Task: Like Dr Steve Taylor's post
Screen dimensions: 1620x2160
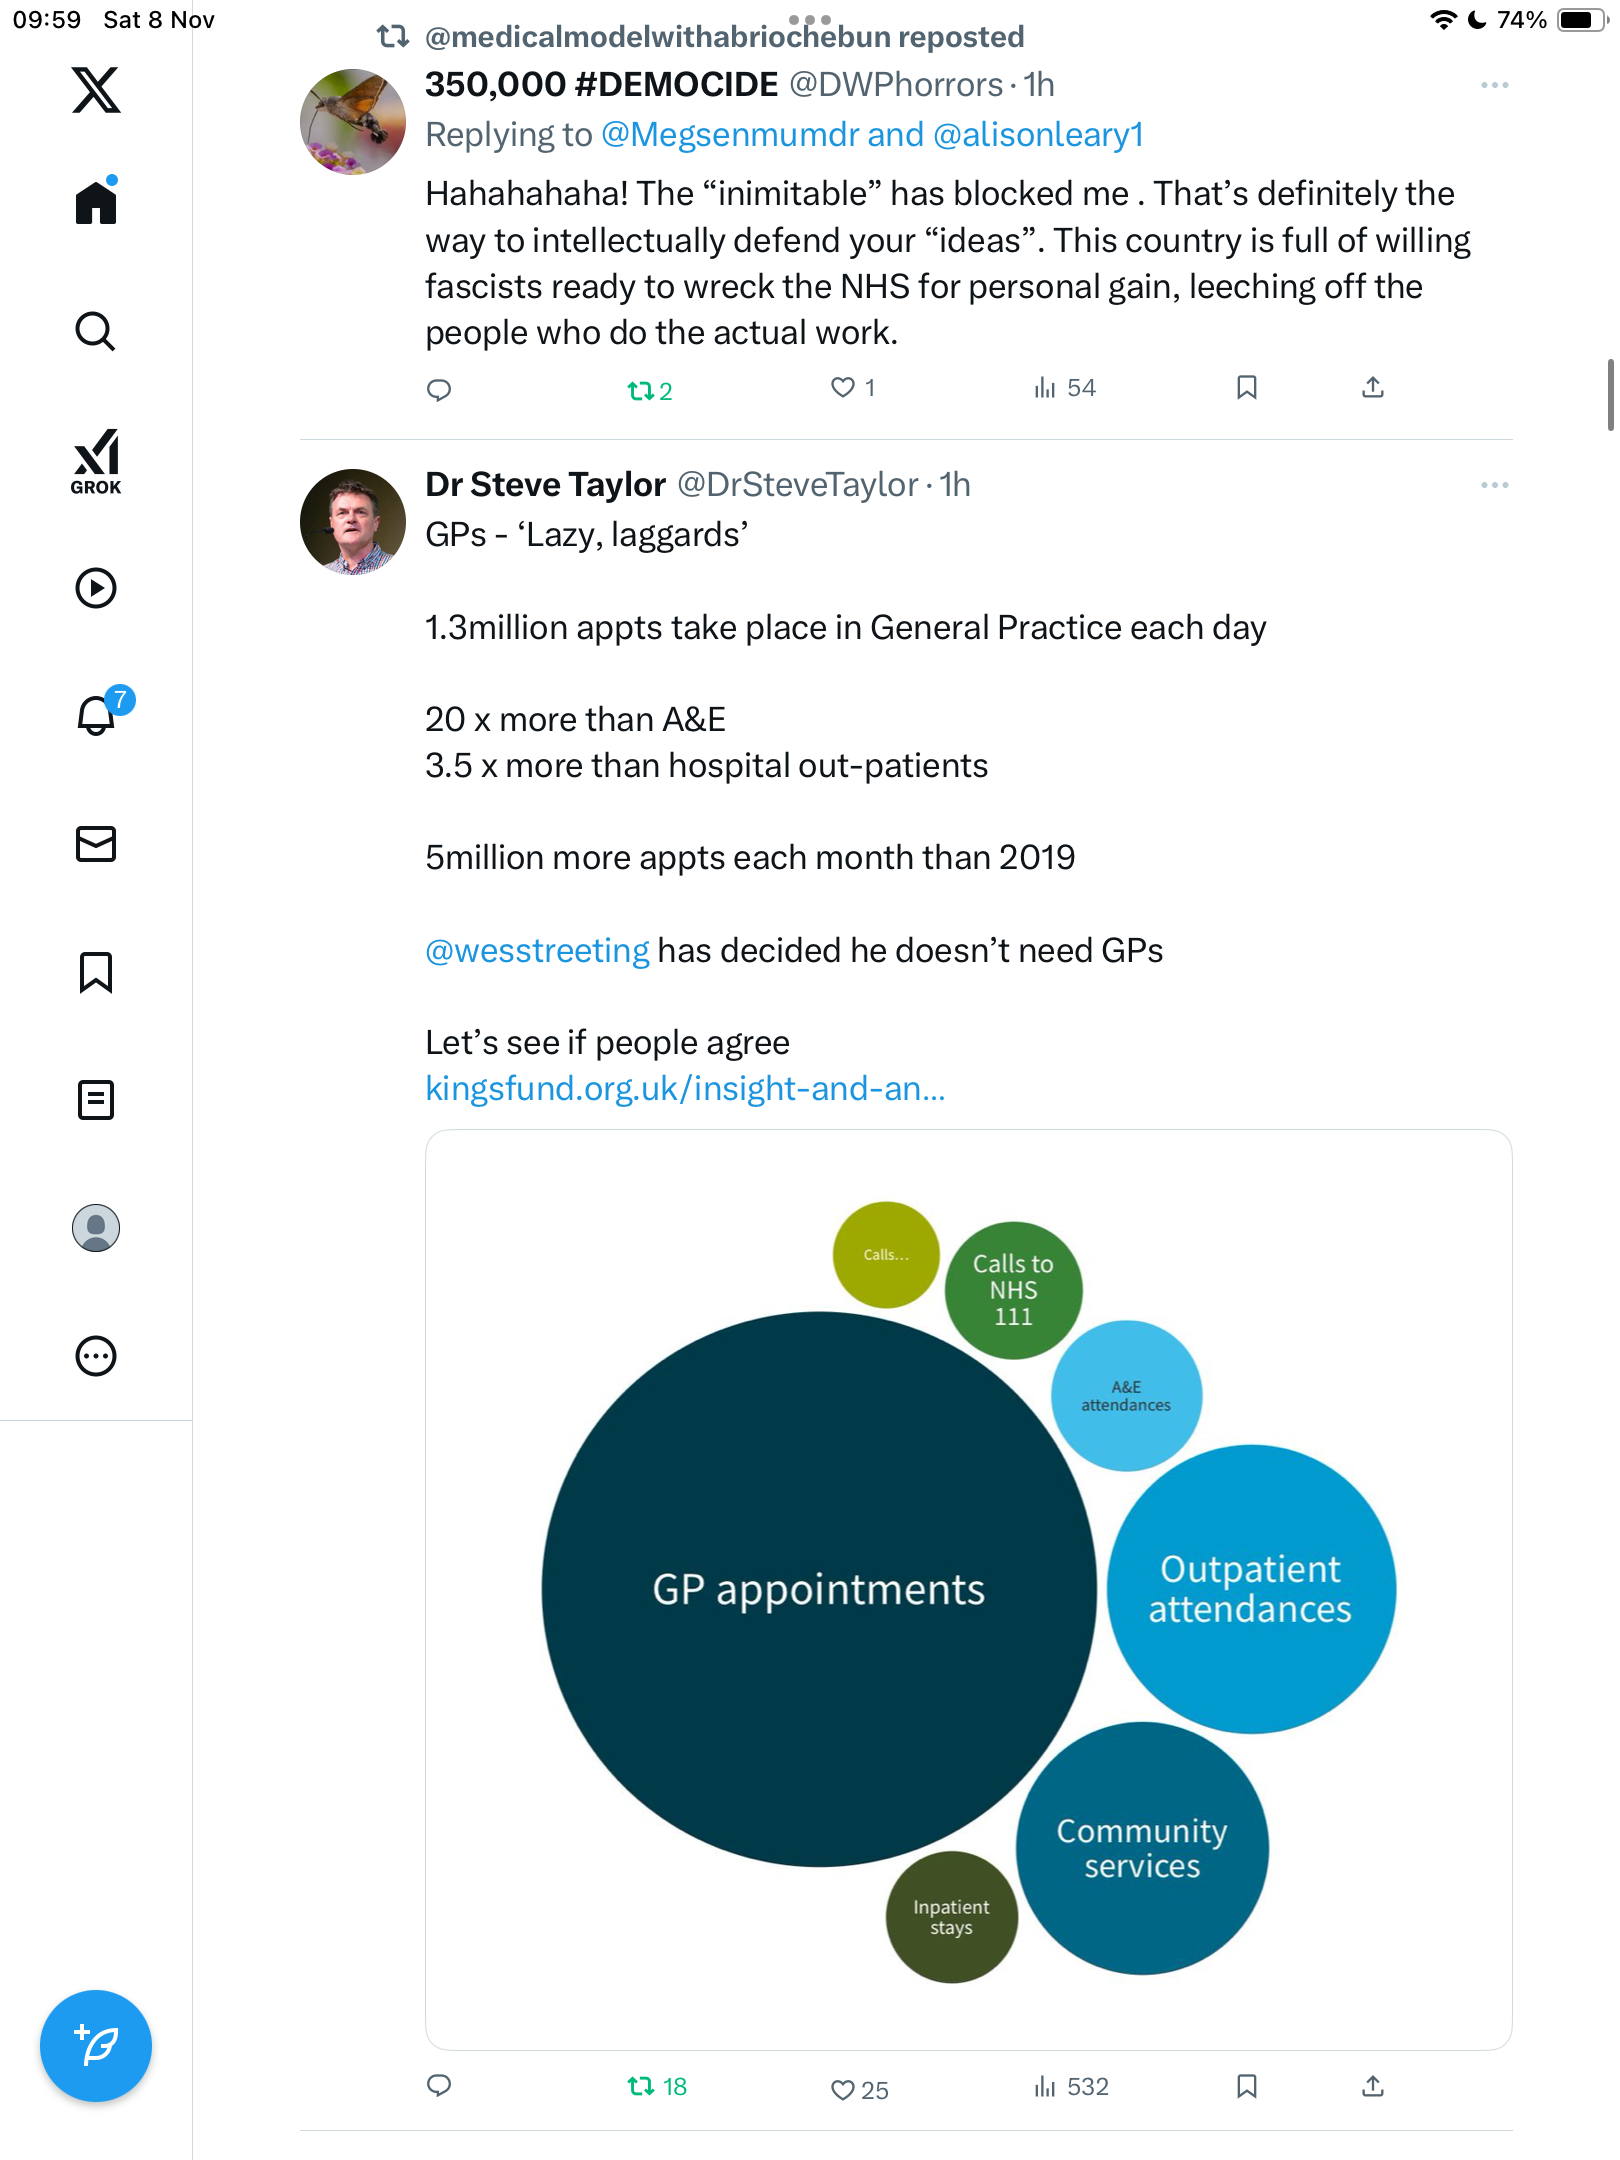Action: click(843, 2090)
